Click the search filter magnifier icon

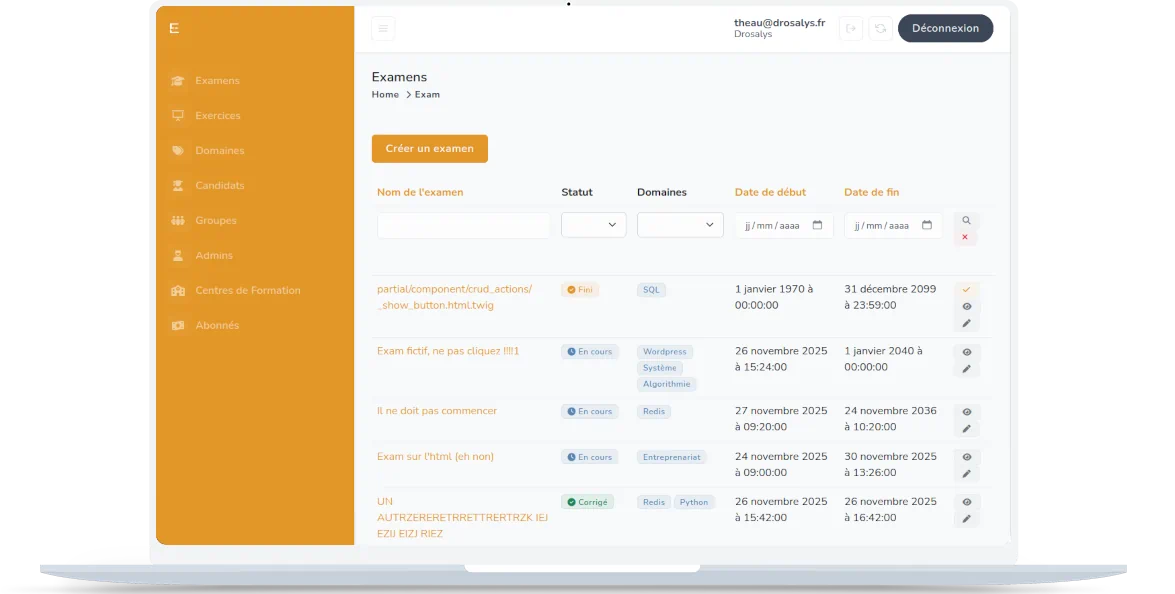coord(966,220)
